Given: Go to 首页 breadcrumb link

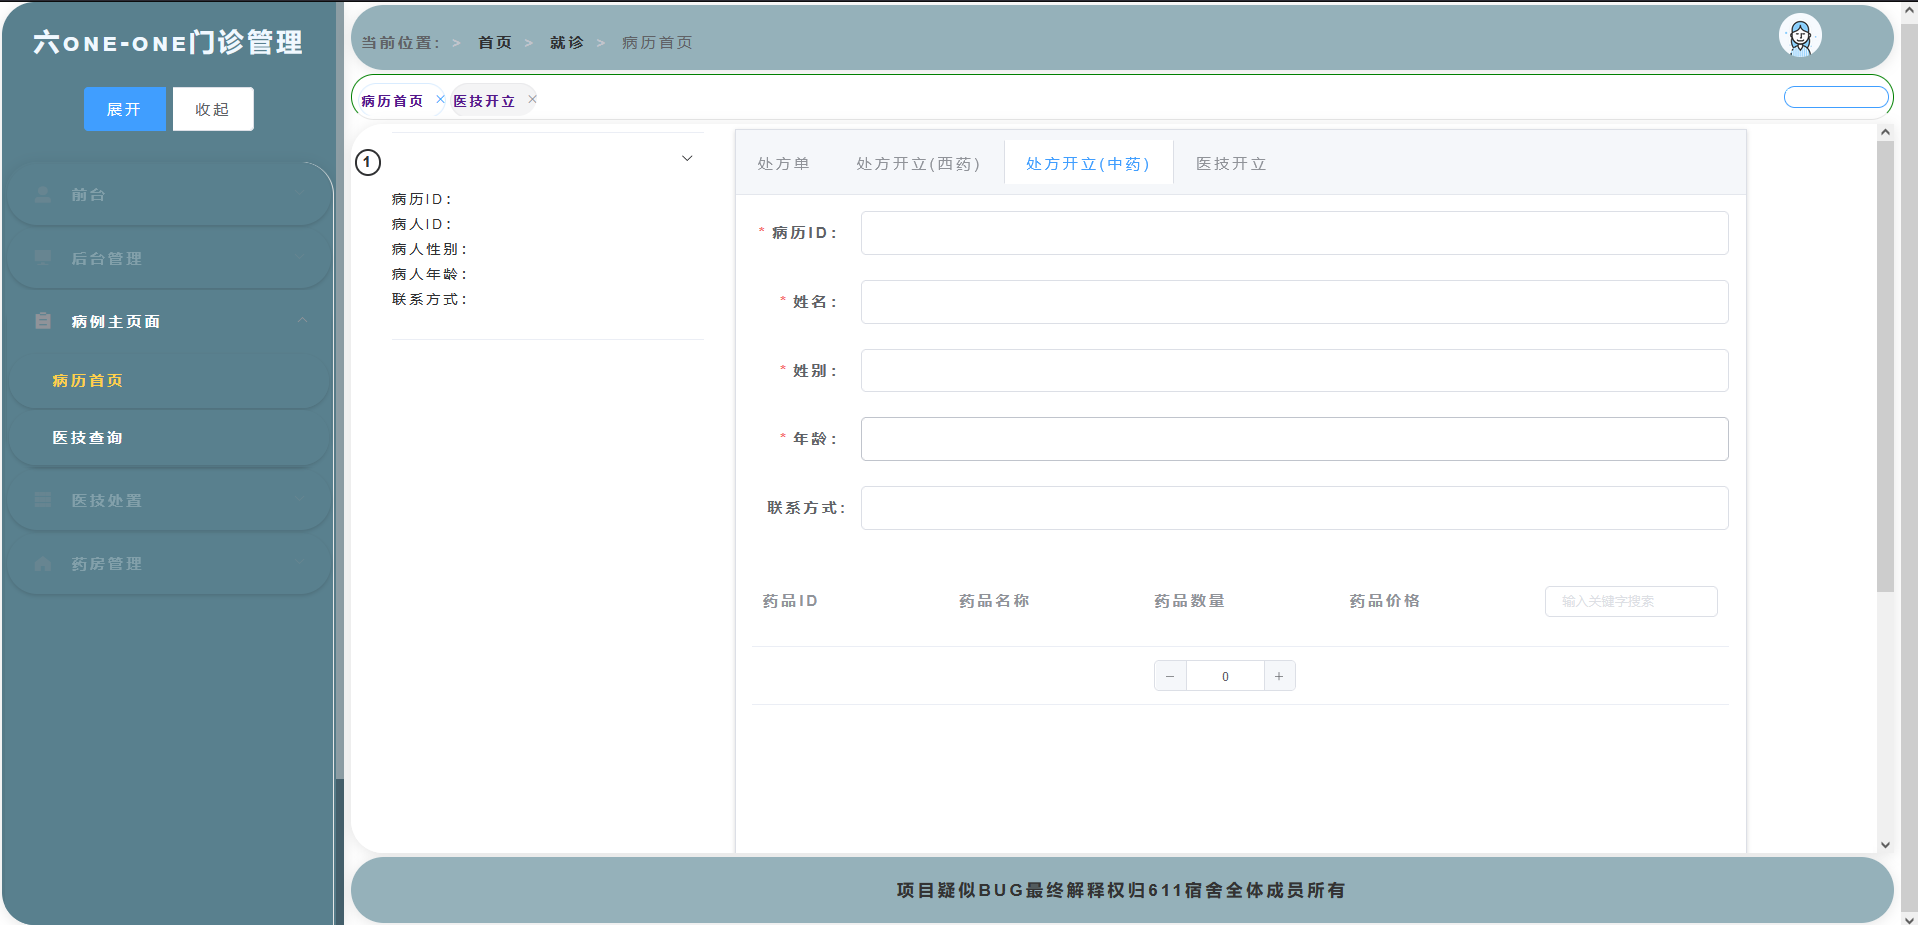Looking at the screenshot, I should tap(495, 42).
